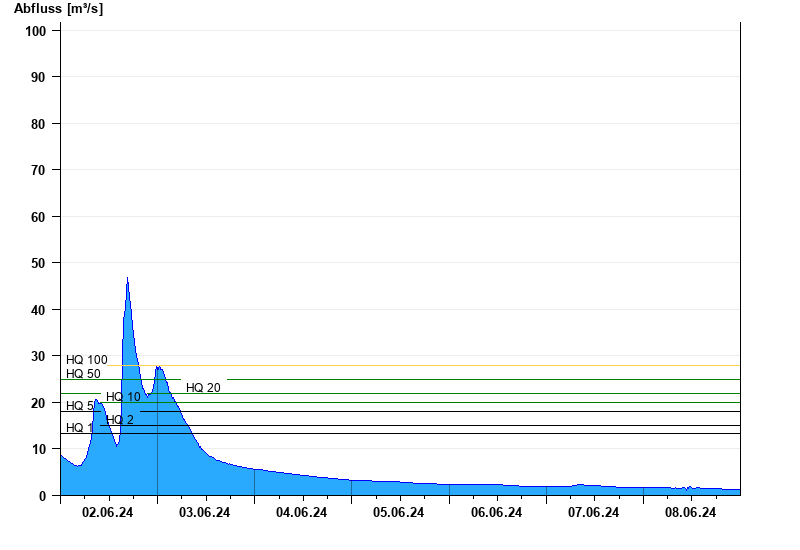Click the 03.06.24 date label
The image size is (800, 550).
pyautogui.click(x=205, y=513)
